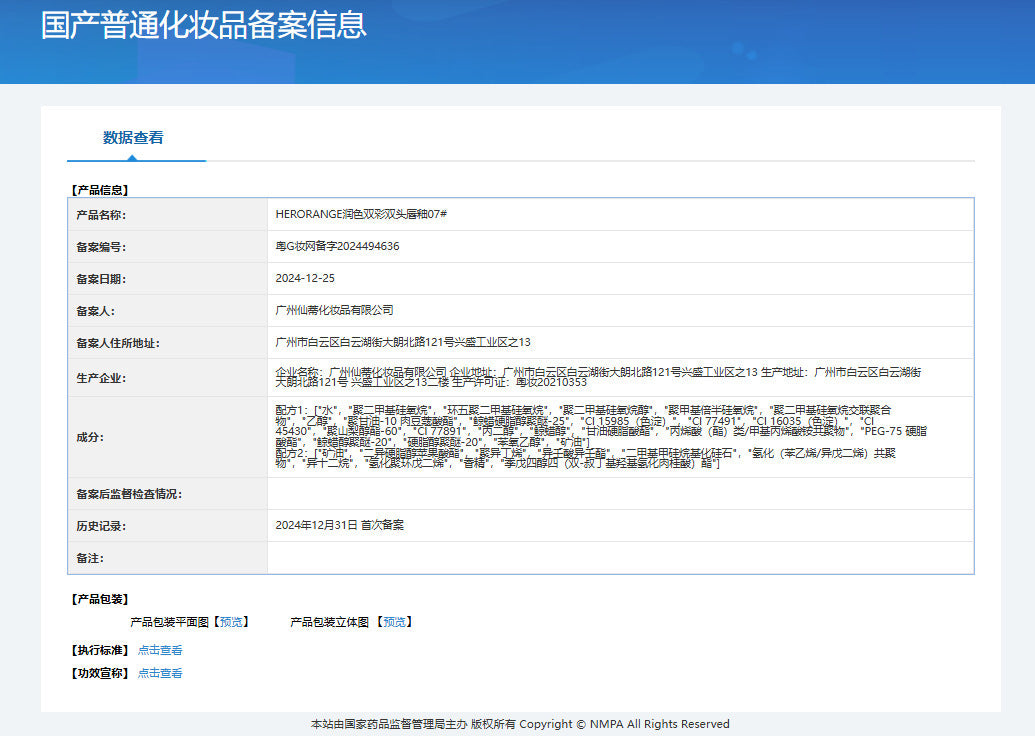Image resolution: width=1035 pixels, height=736 pixels.
Task: Open 预览 link for 产品包装立体图
Action: point(395,622)
